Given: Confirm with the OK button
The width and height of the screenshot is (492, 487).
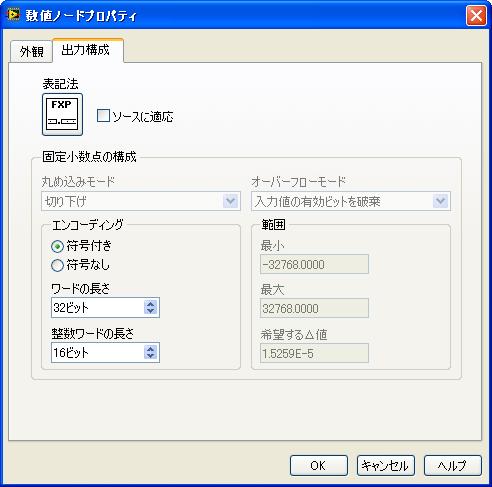Looking at the screenshot, I should [x=319, y=465].
